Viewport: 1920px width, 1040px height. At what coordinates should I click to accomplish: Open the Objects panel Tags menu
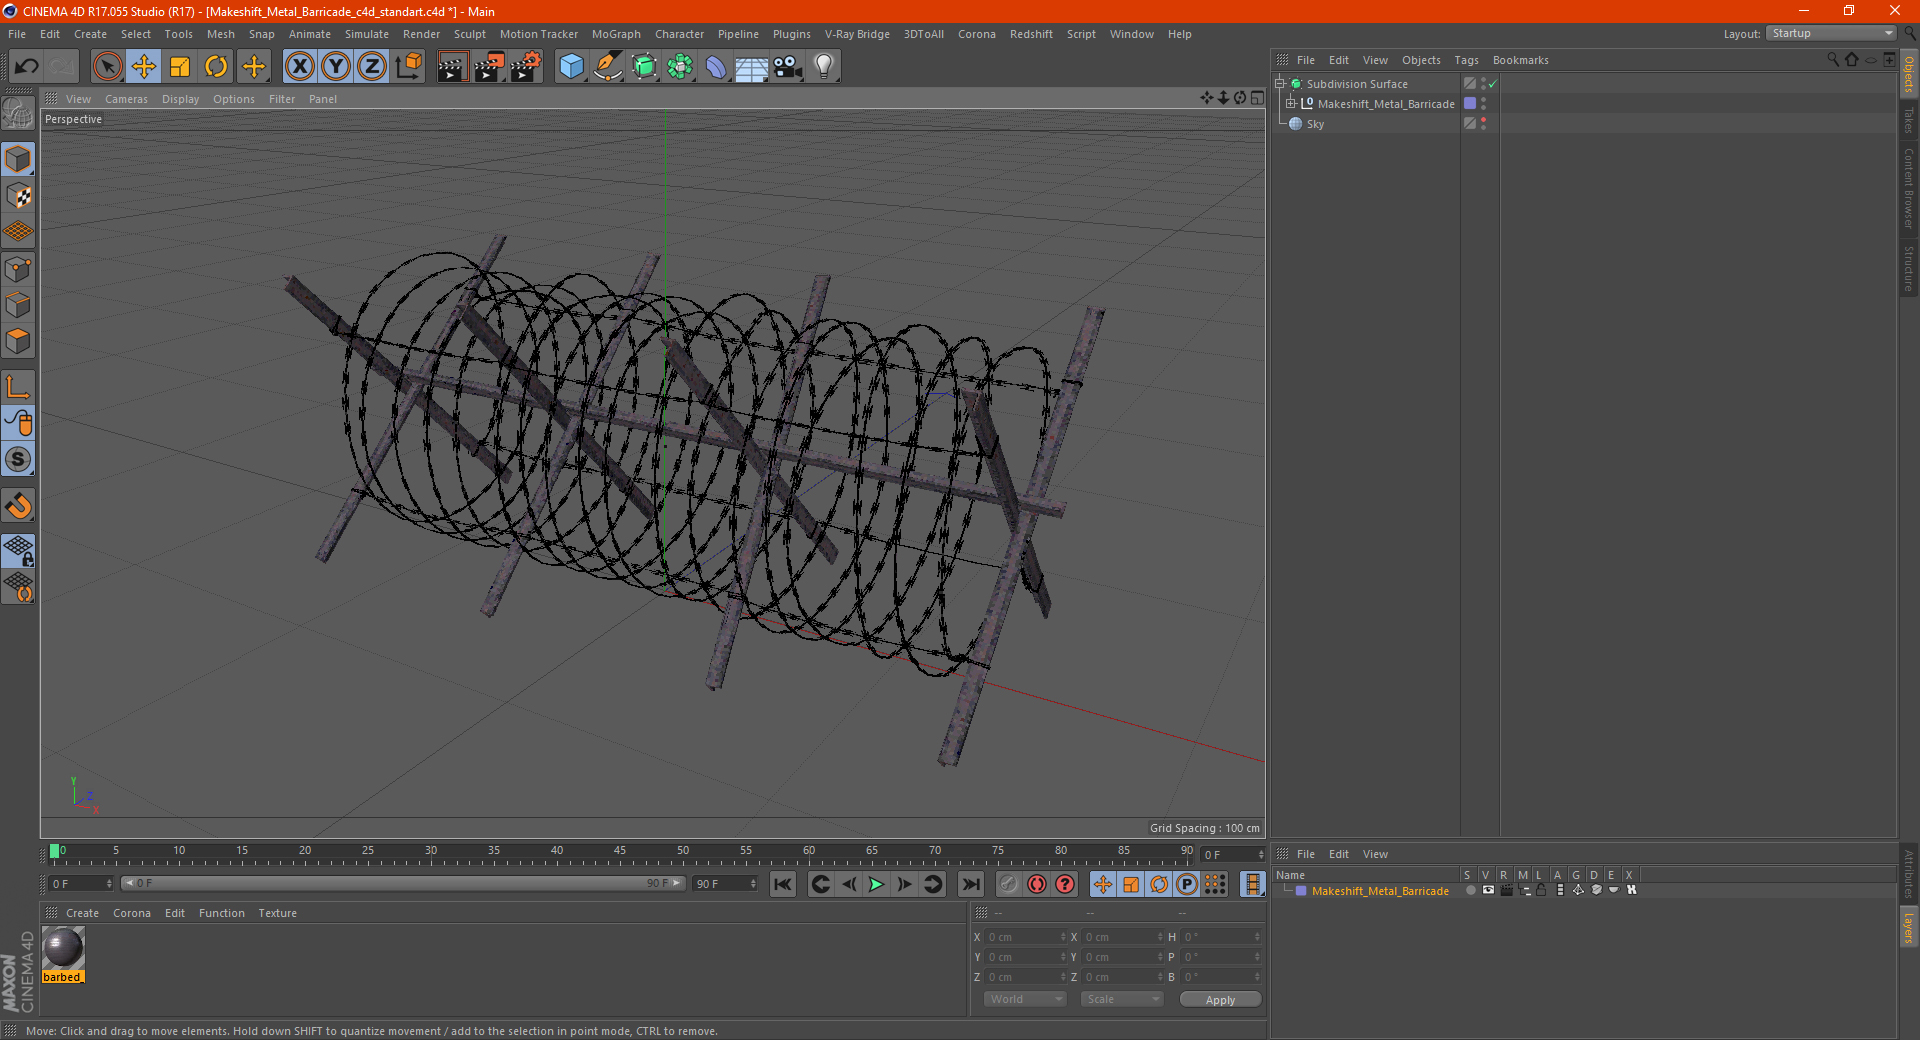click(x=1466, y=60)
